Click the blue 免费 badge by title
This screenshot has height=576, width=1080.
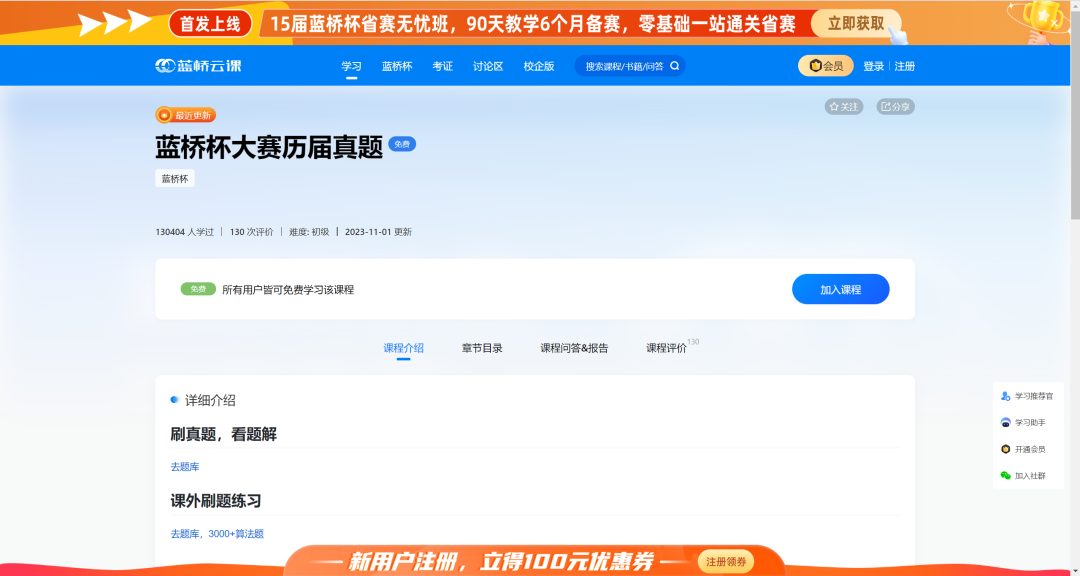pos(402,145)
